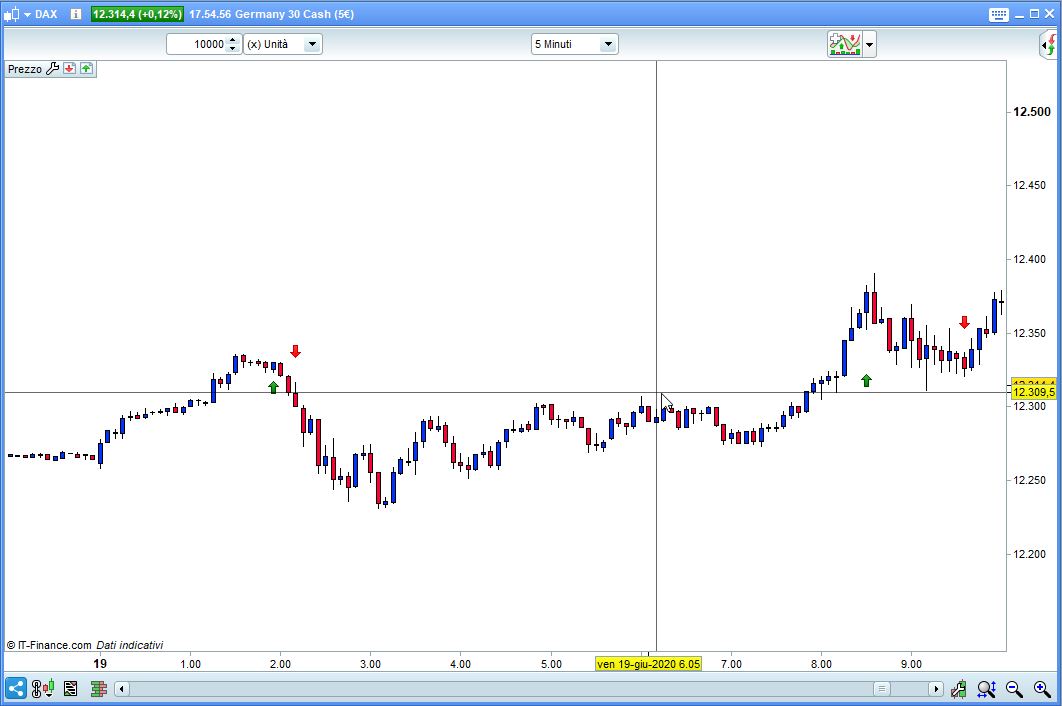Click the DAX instrument info icon
This screenshot has width=1062, height=706.
pos(76,14)
